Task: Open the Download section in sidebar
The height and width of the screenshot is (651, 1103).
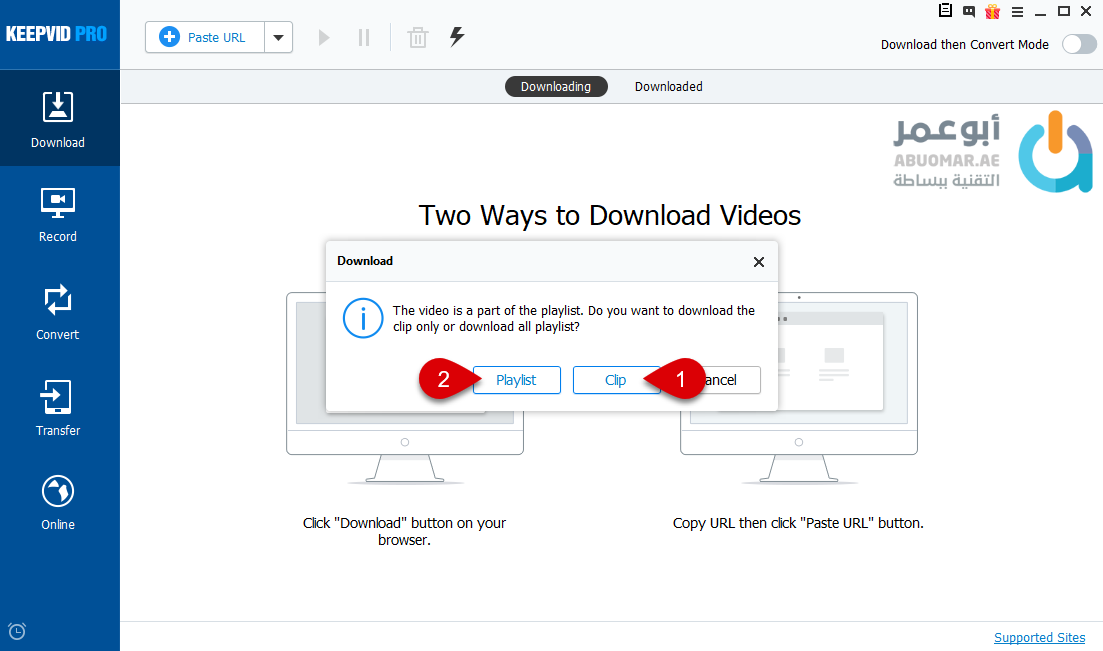Action: point(58,120)
